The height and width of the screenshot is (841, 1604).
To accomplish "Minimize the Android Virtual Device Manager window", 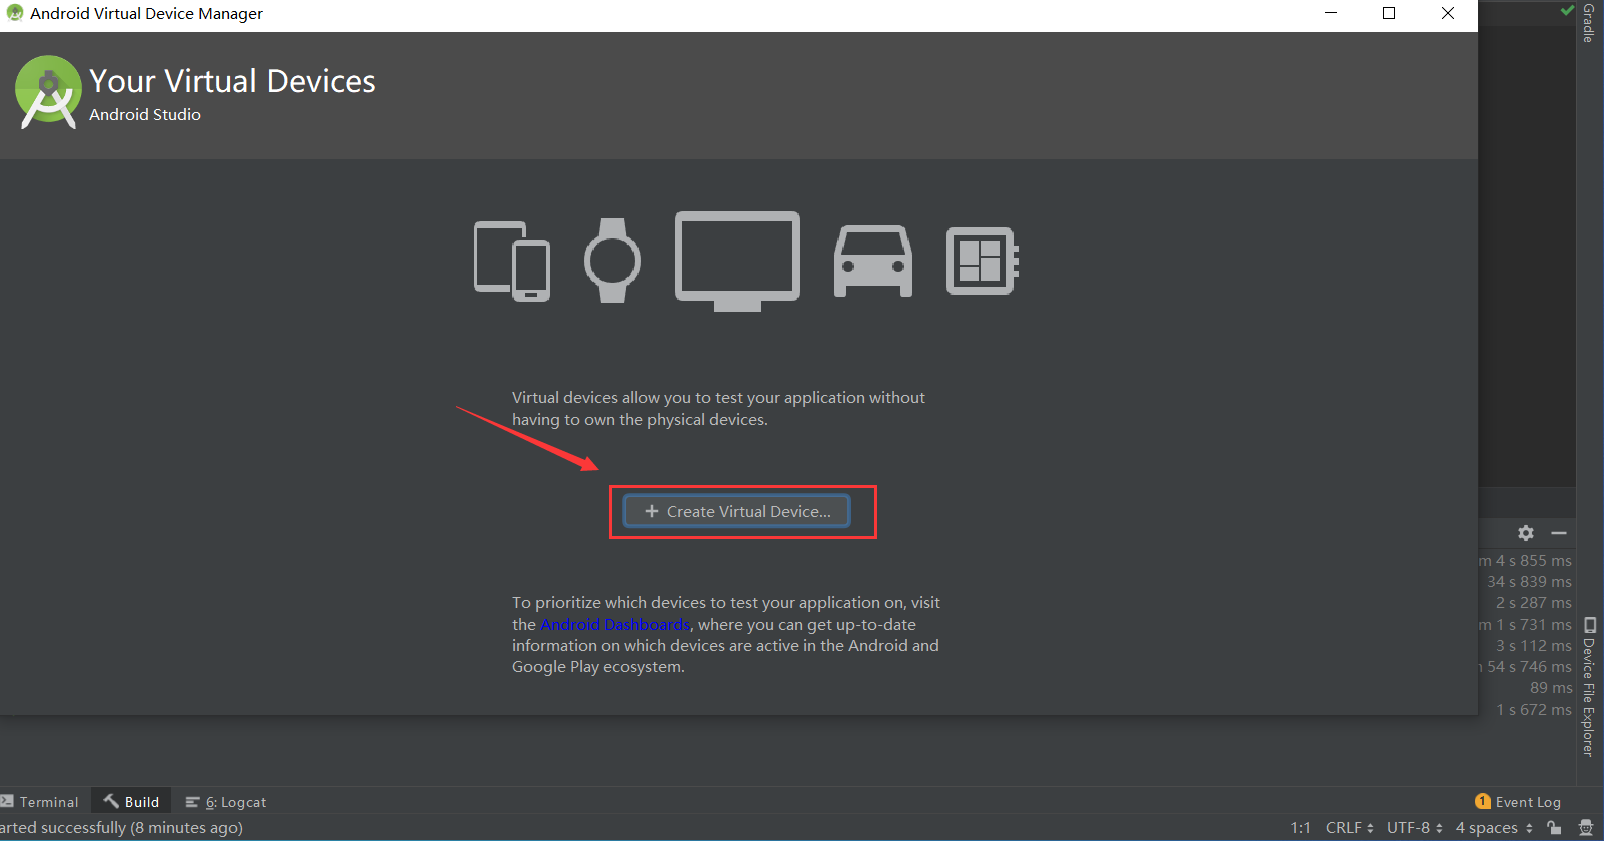I will point(1331,13).
